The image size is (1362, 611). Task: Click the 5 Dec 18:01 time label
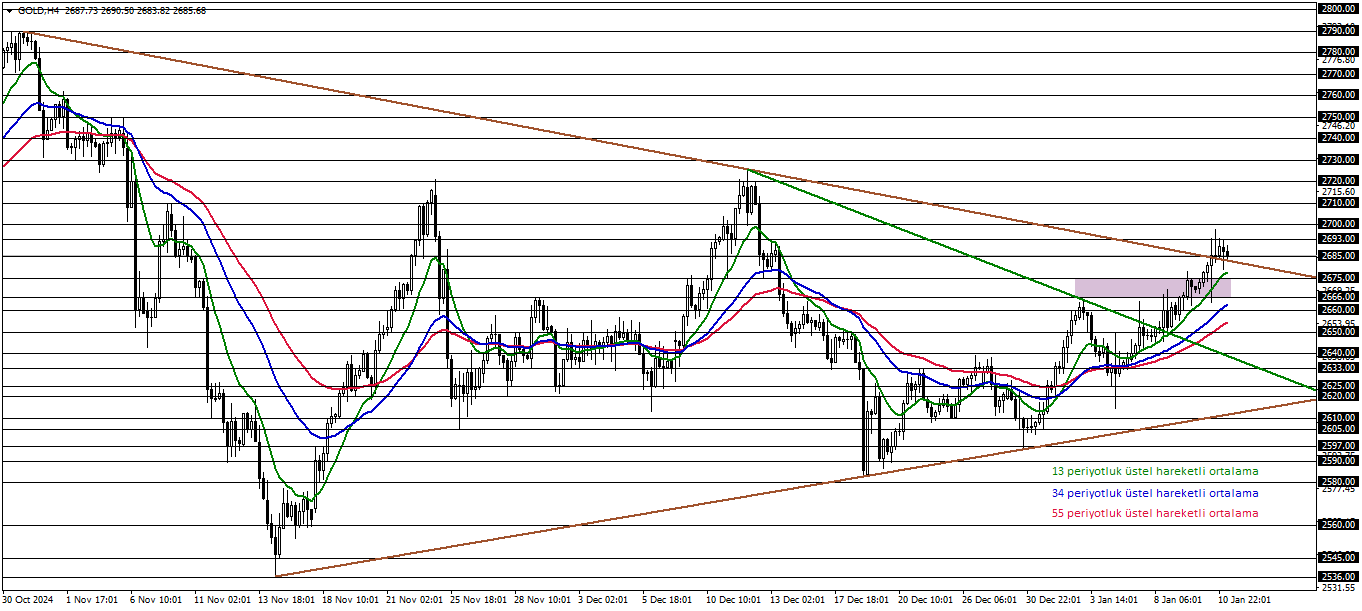(669, 600)
